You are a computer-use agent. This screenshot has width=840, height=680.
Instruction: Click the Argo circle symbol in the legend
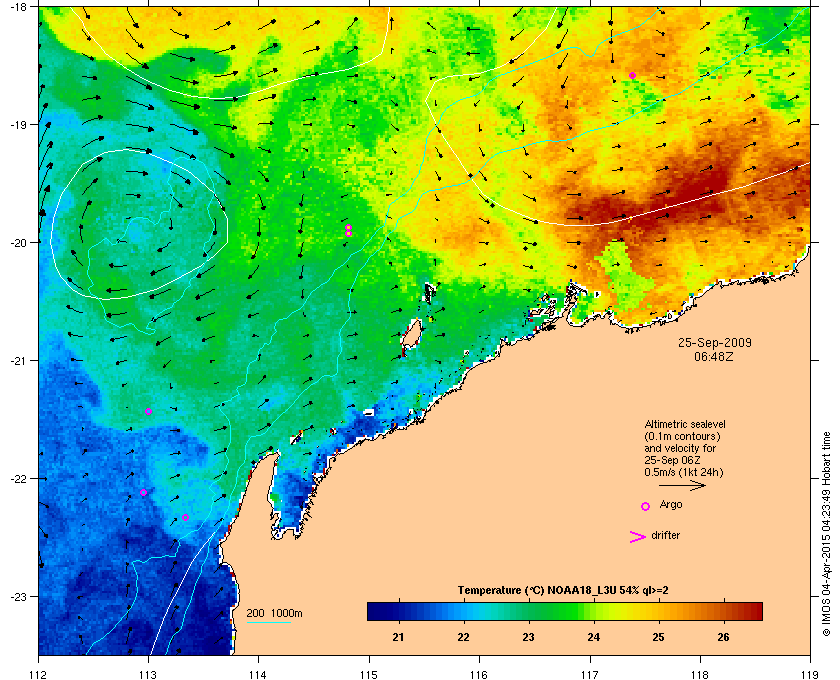click(x=646, y=506)
